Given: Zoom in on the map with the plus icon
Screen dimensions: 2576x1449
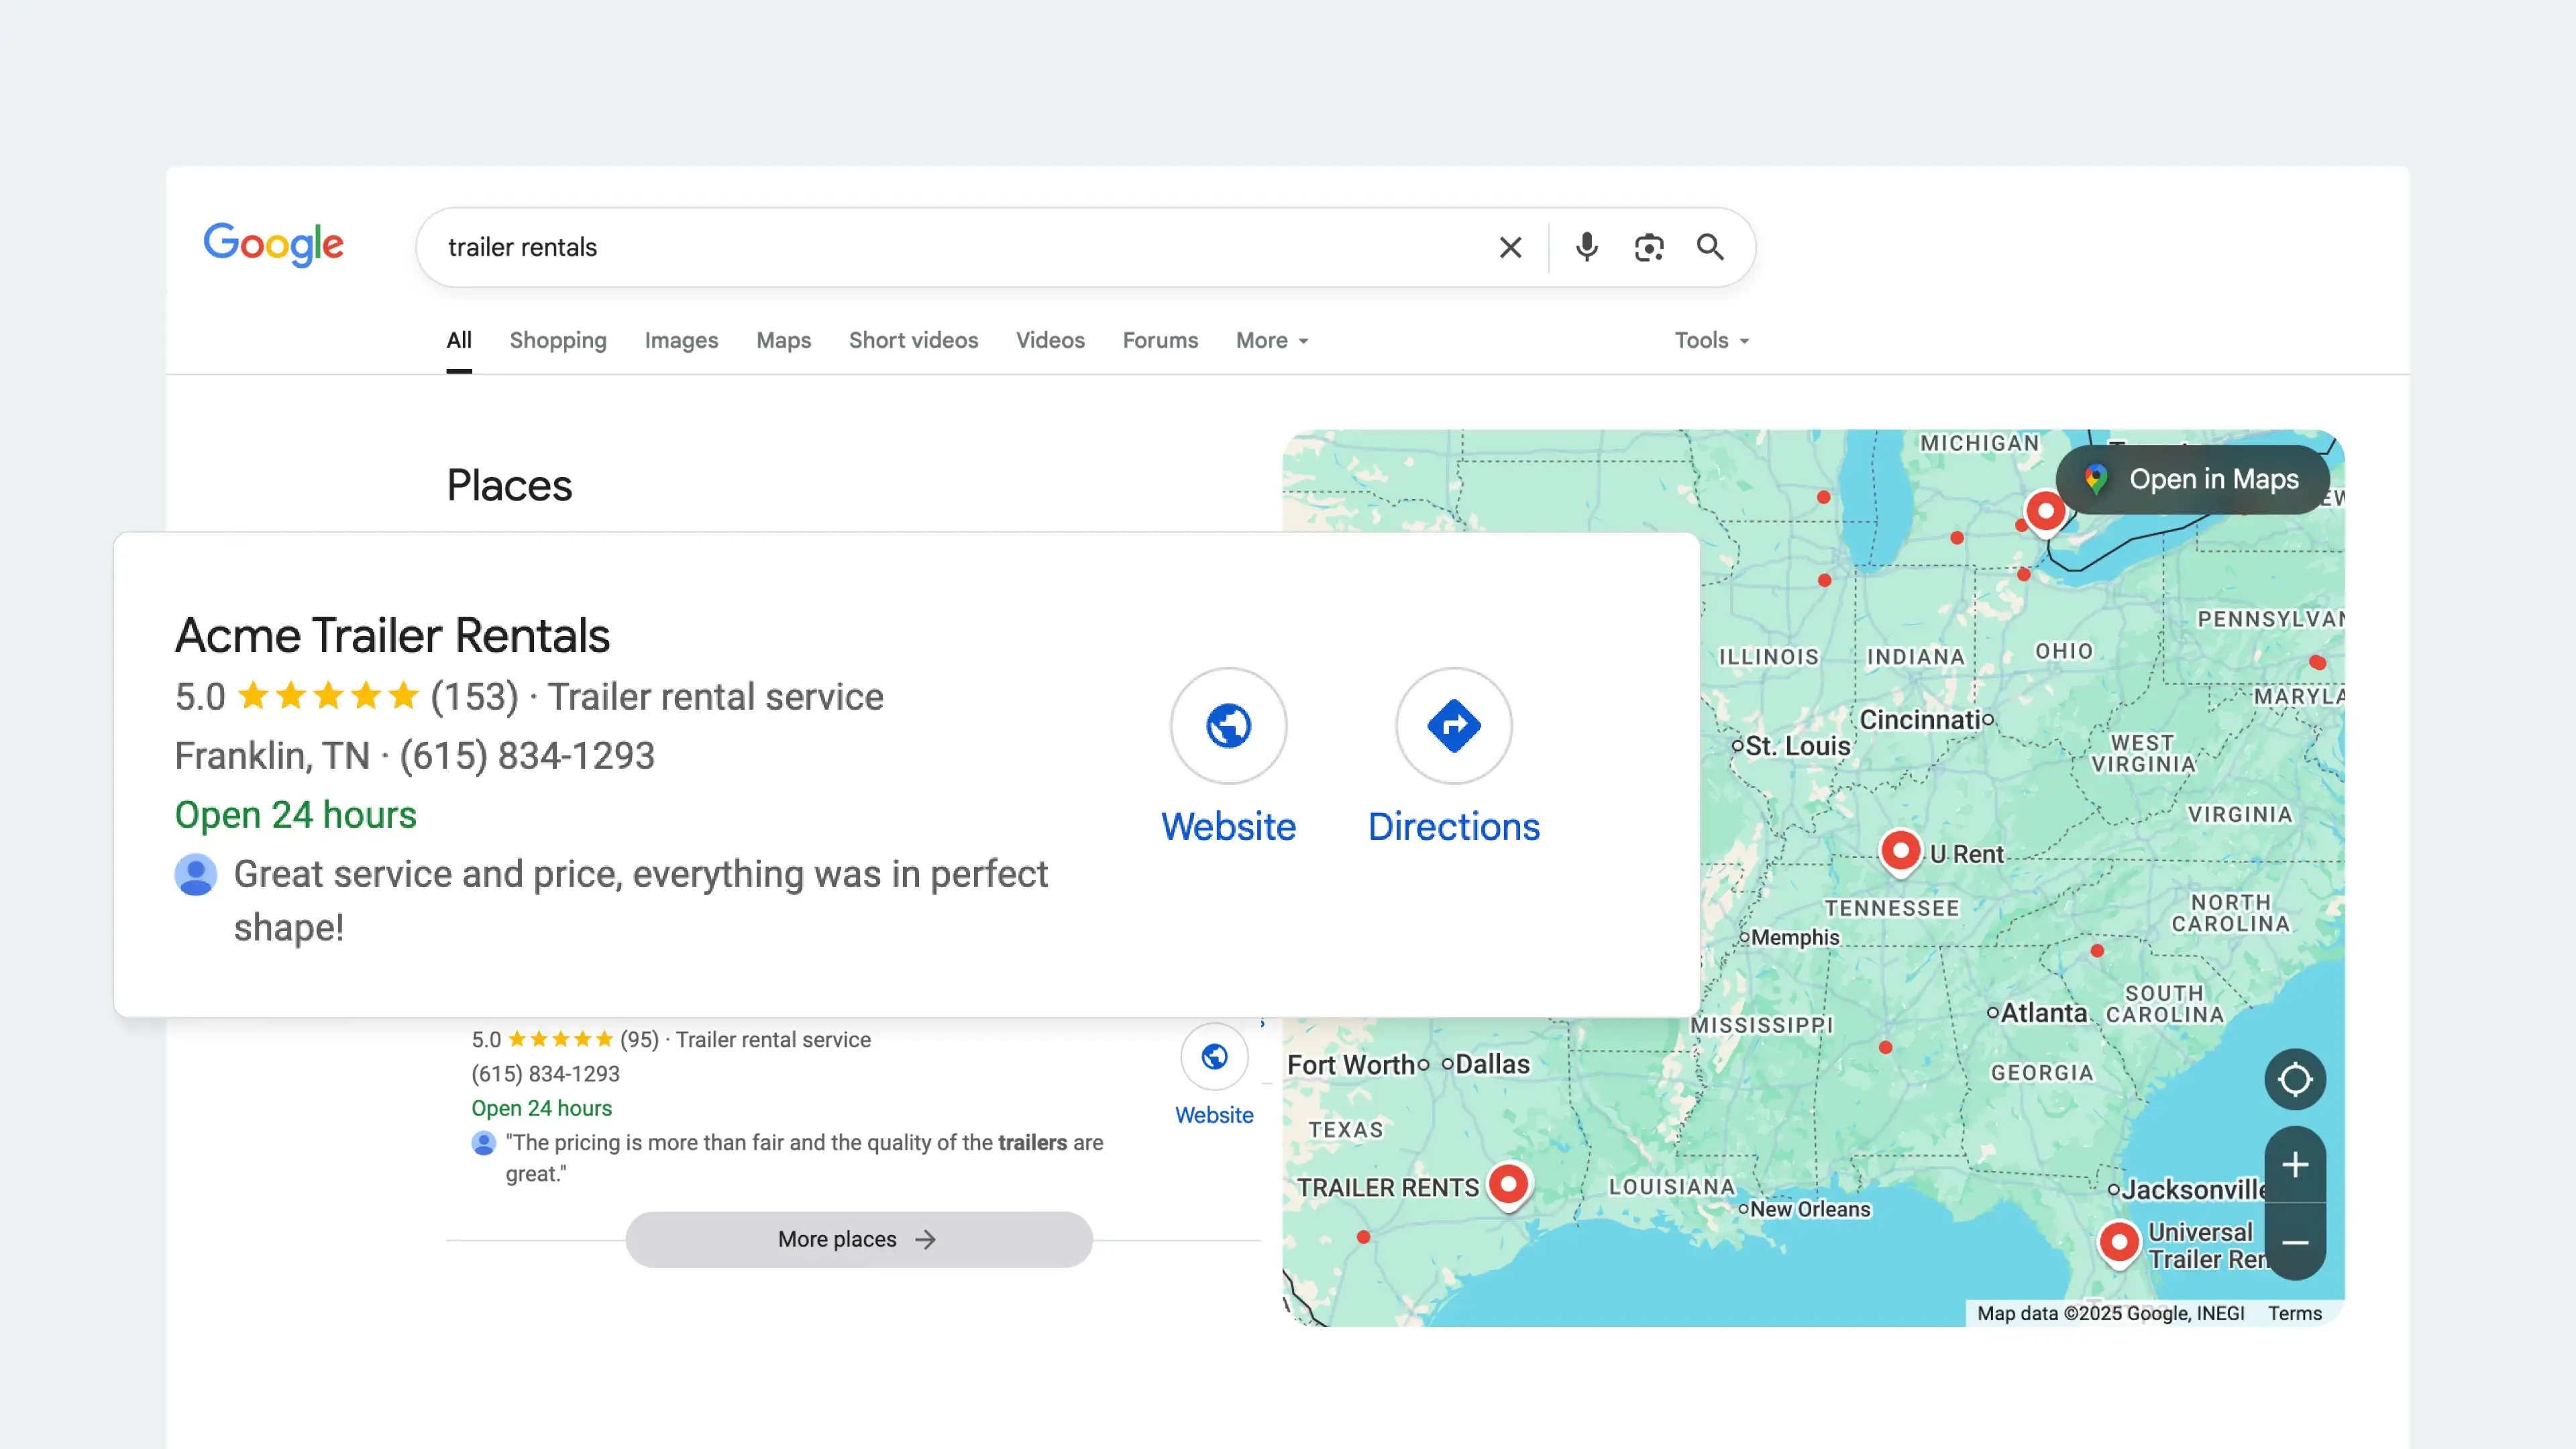Looking at the screenshot, I should [2295, 1163].
